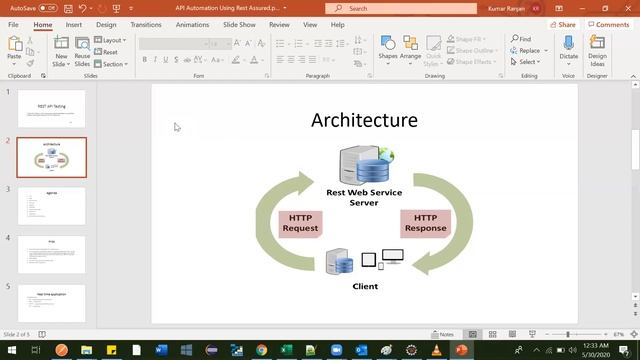Open the font name combo box

173,44
